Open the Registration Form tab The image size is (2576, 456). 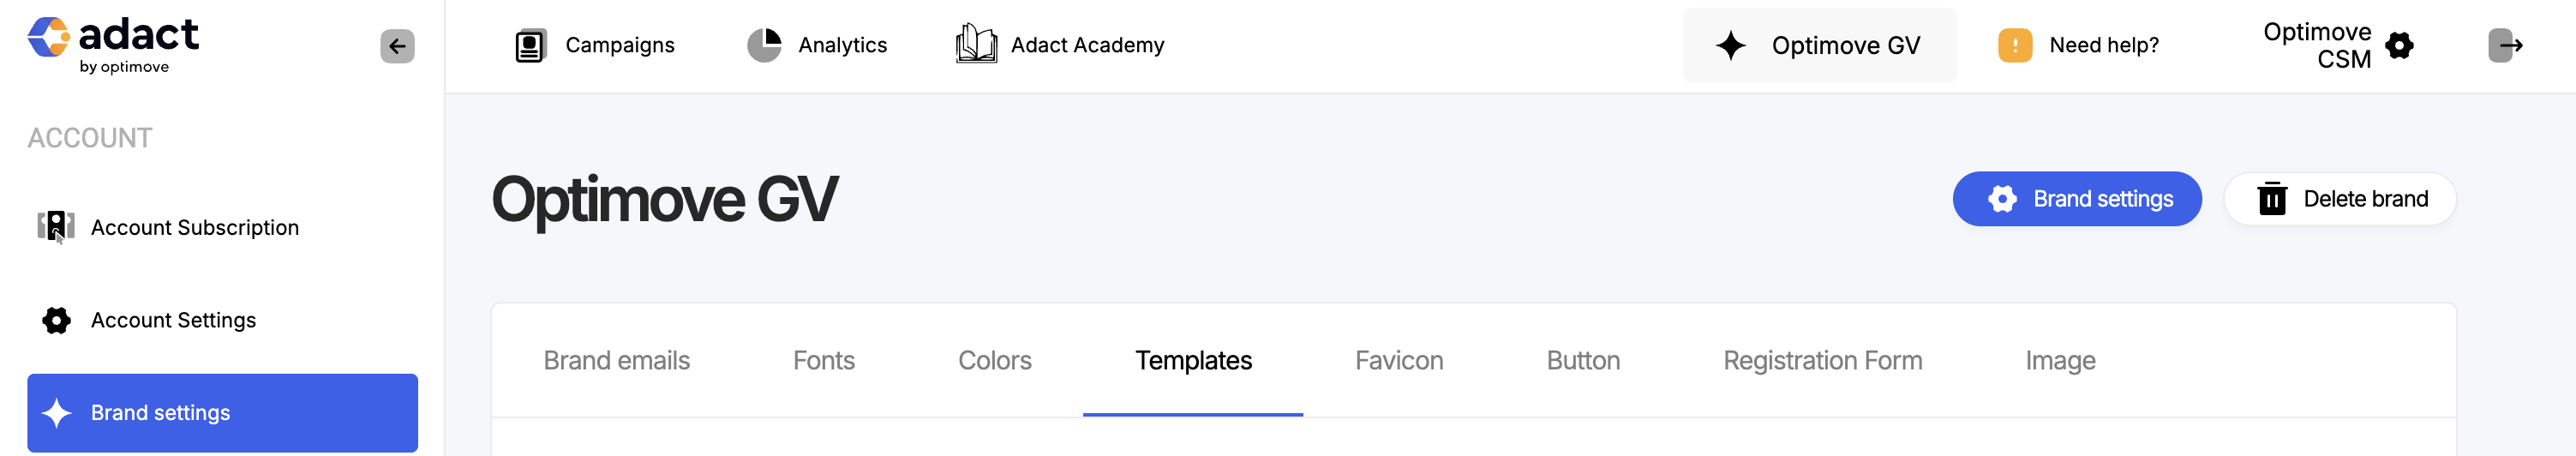[x=1822, y=361]
